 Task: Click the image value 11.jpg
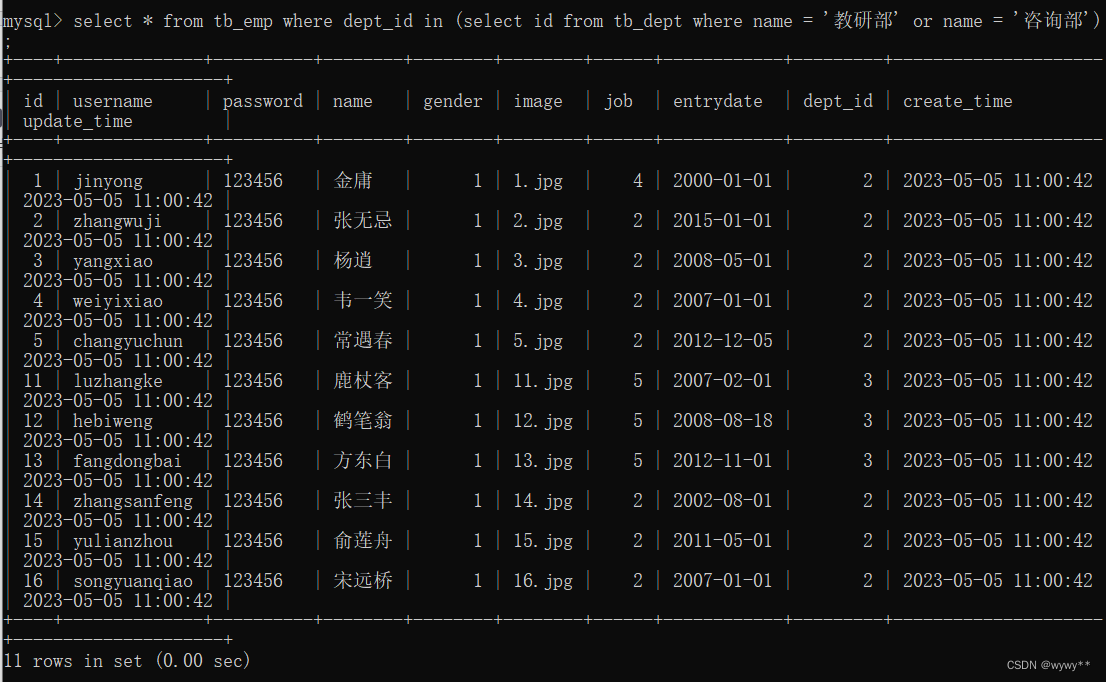tap(542, 382)
